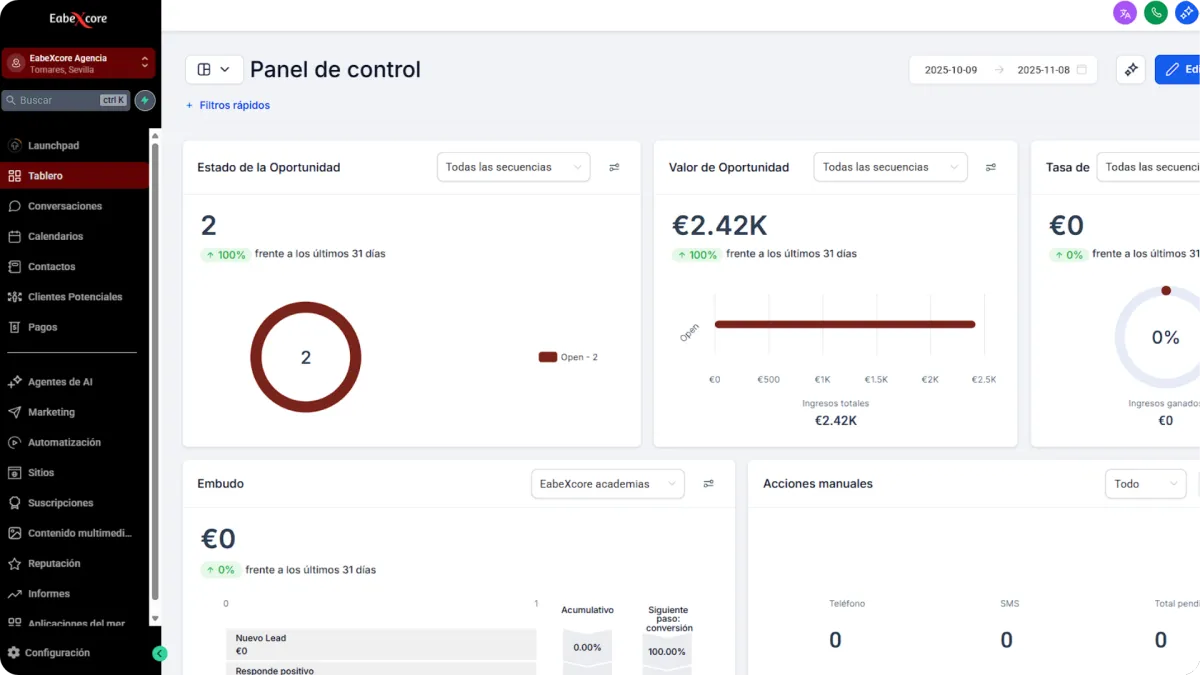Open filter settings for the Embudo widget
The height and width of the screenshot is (675, 1200).
point(708,484)
